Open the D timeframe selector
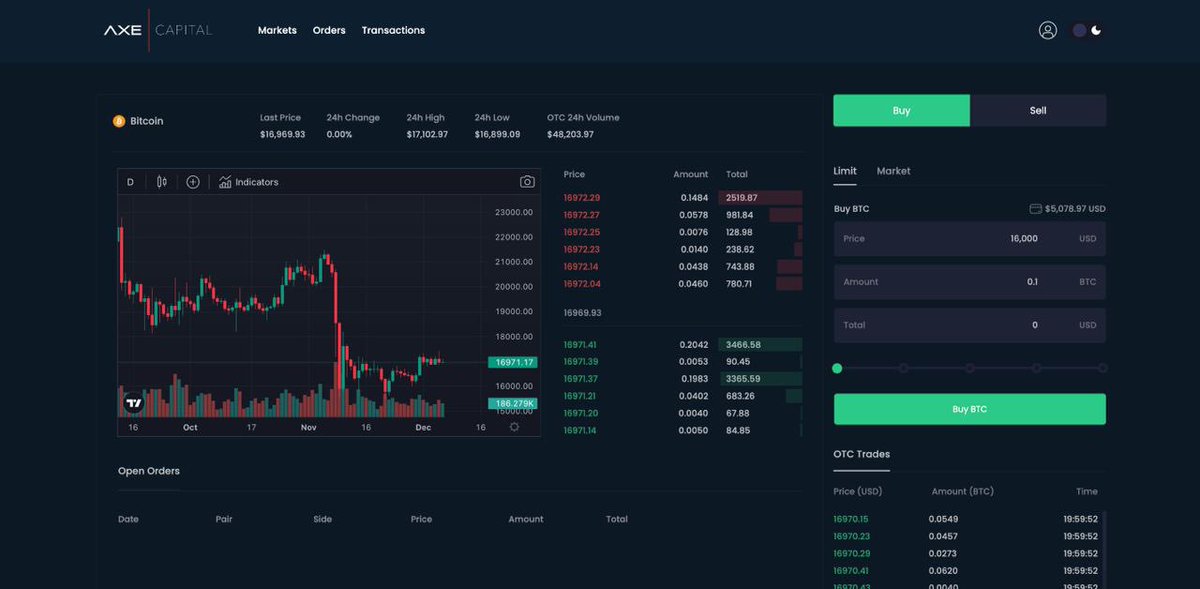Screen dimensions: 1200x589 pyautogui.click(x=130, y=181)
